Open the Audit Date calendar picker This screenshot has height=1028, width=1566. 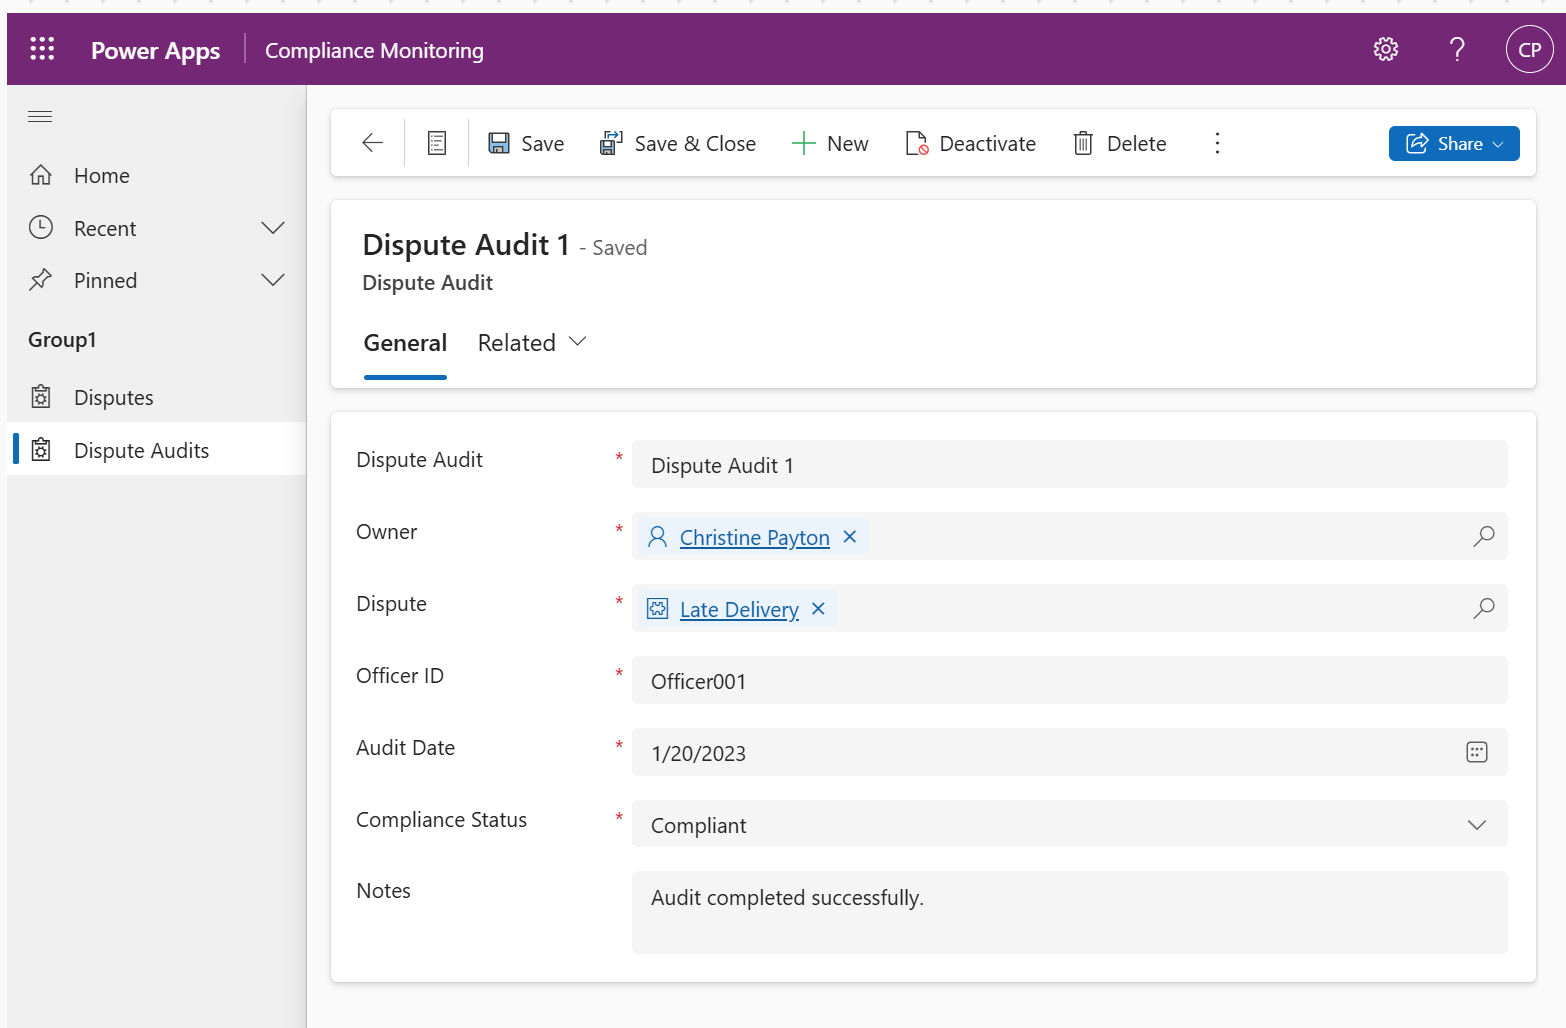(x=1477, y=752)
